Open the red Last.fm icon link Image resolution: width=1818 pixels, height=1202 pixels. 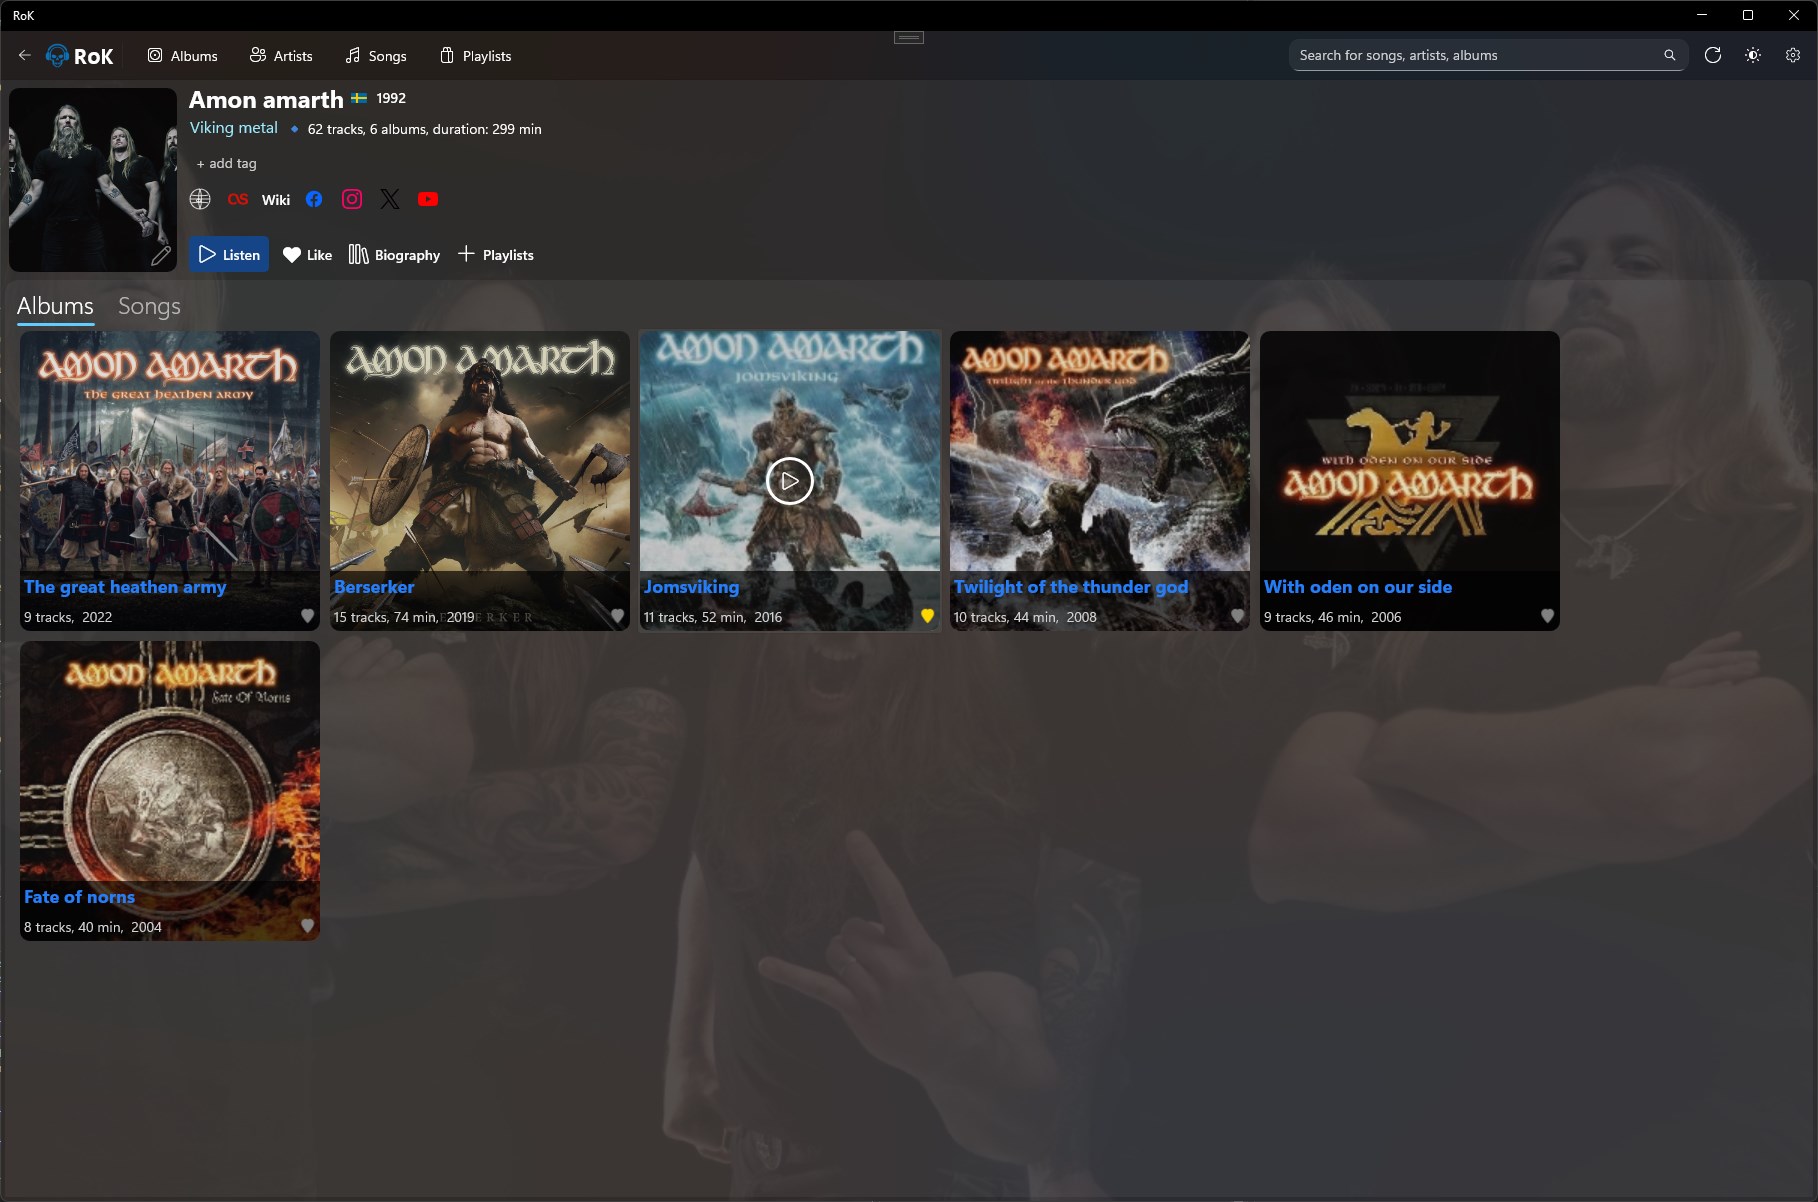238,199
